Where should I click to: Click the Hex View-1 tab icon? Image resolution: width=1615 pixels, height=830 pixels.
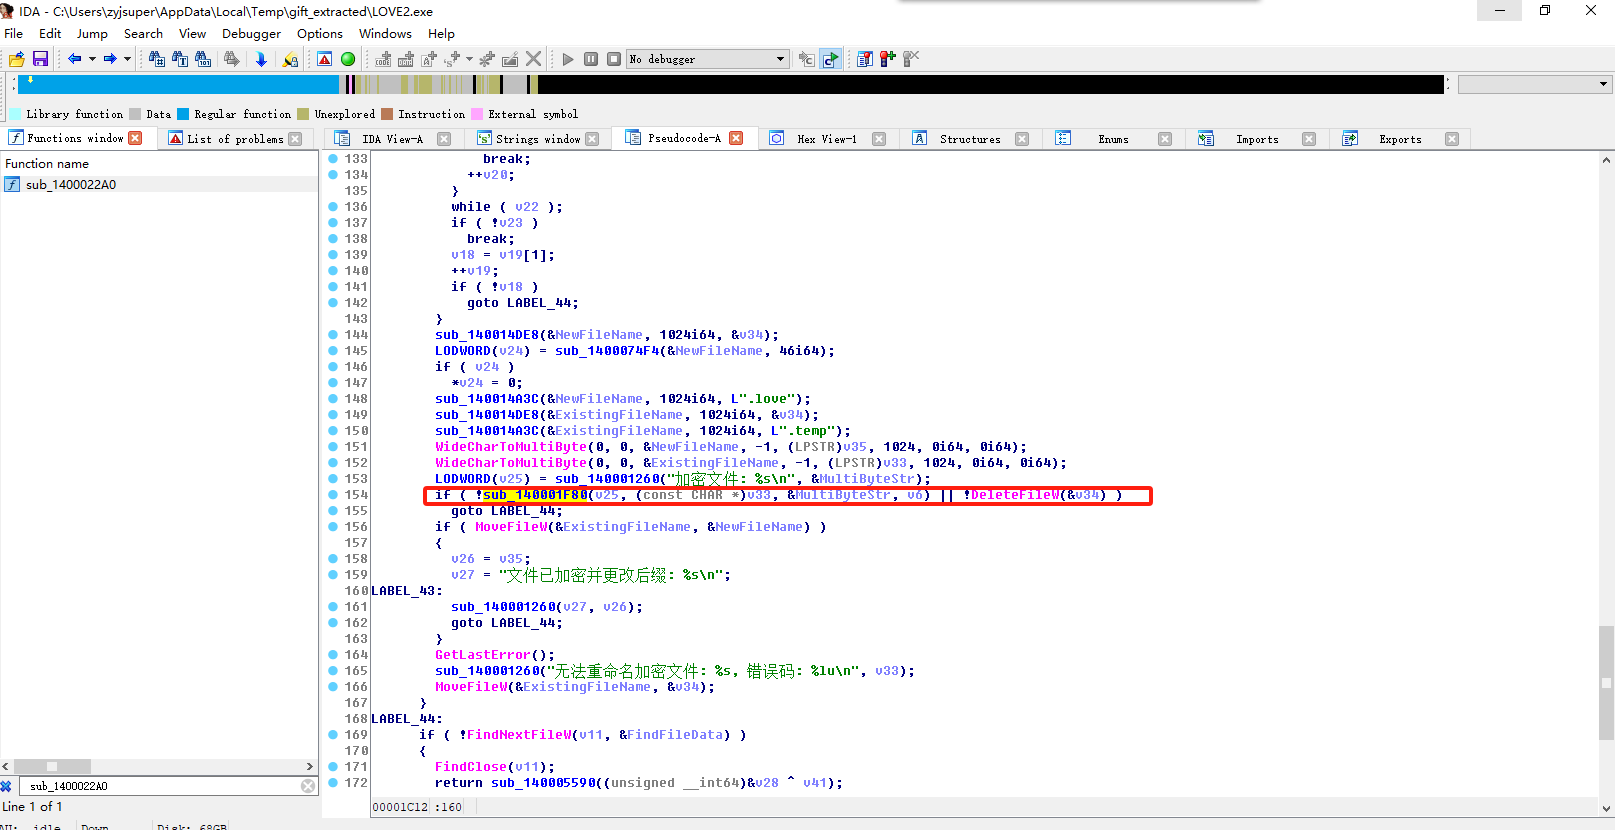(x=777, y=139)
